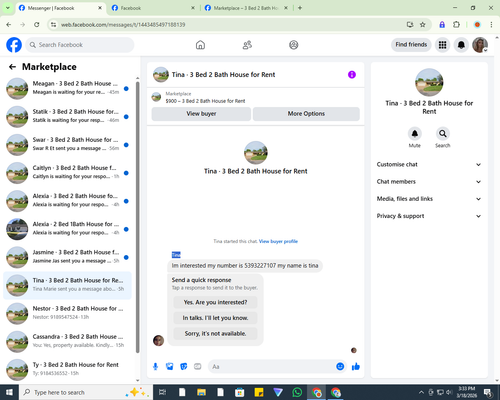Image resolution: width=500 pixels, height=400 pixels.
Task: Click Windows Type here to search box
Action: pos(86,392)
